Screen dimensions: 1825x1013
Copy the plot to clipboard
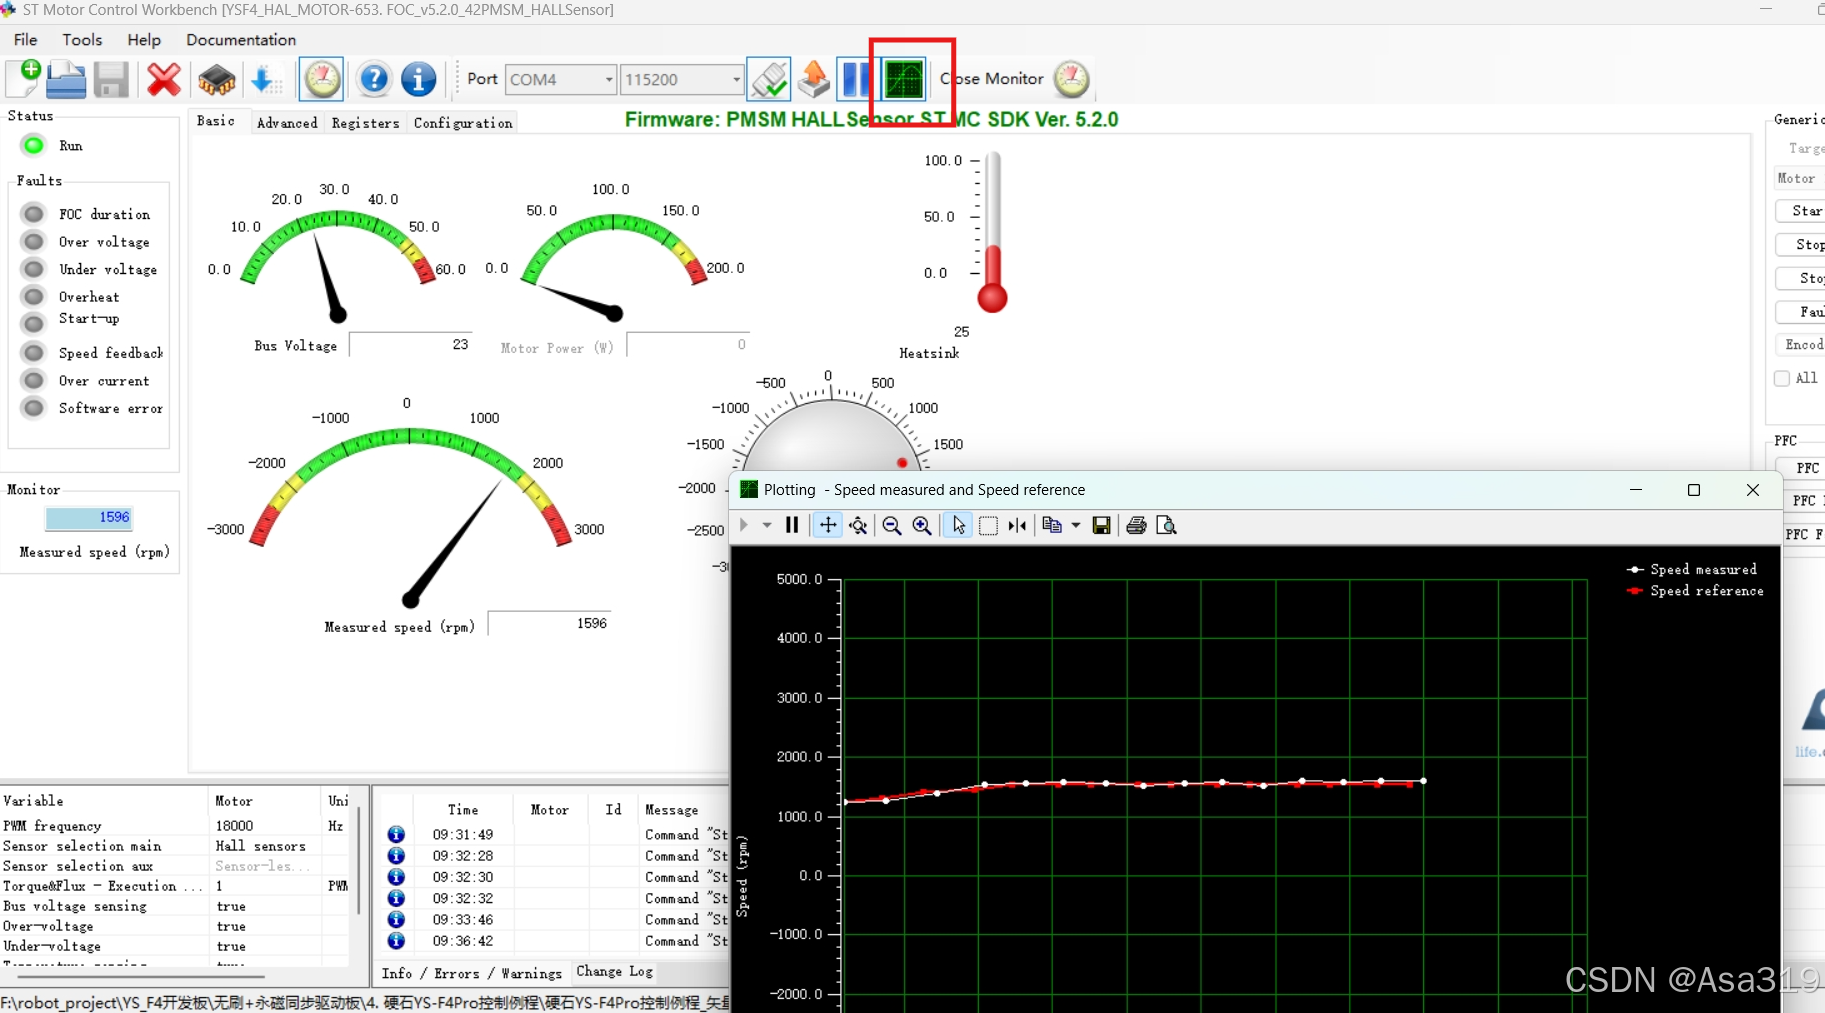[x=1052, y=525]
